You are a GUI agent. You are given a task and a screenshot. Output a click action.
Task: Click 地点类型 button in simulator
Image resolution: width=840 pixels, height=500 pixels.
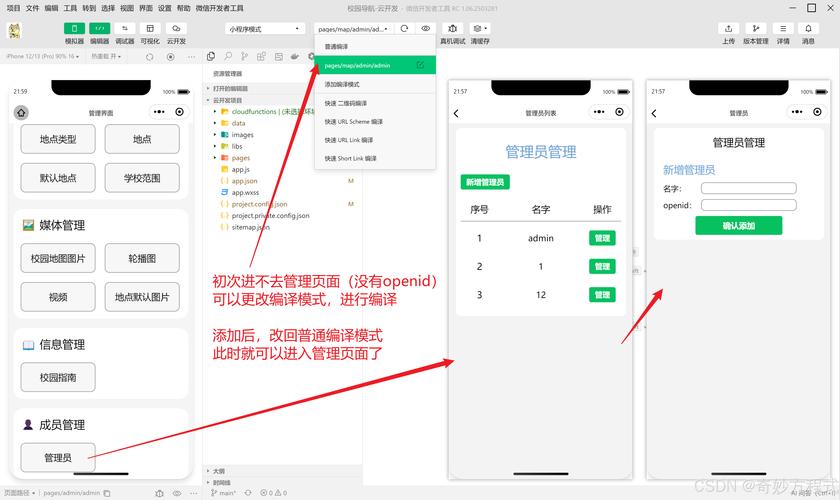(x=58, y=139)
